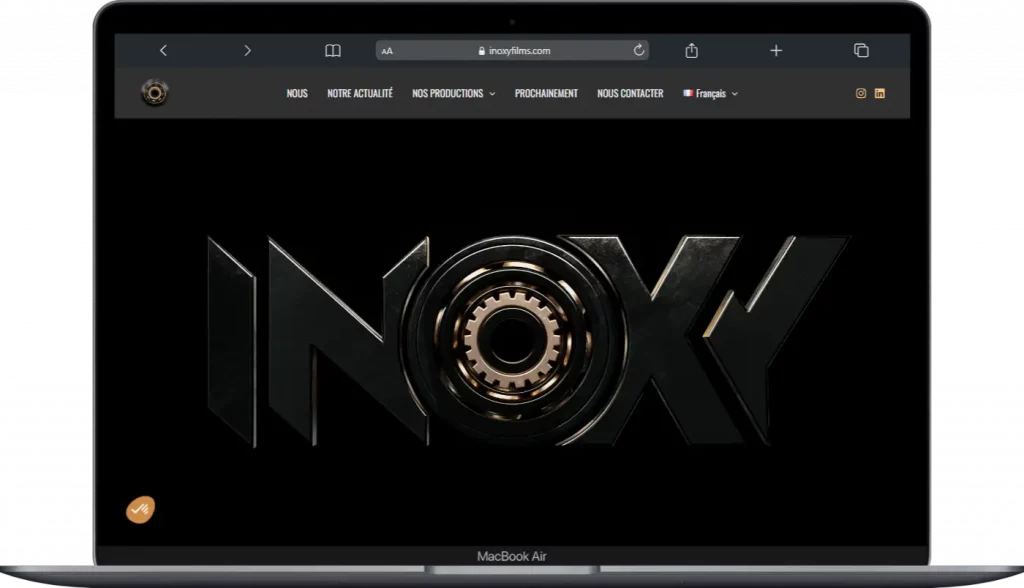Click the chevron next to NOS PRODUCTIONS

491,93
